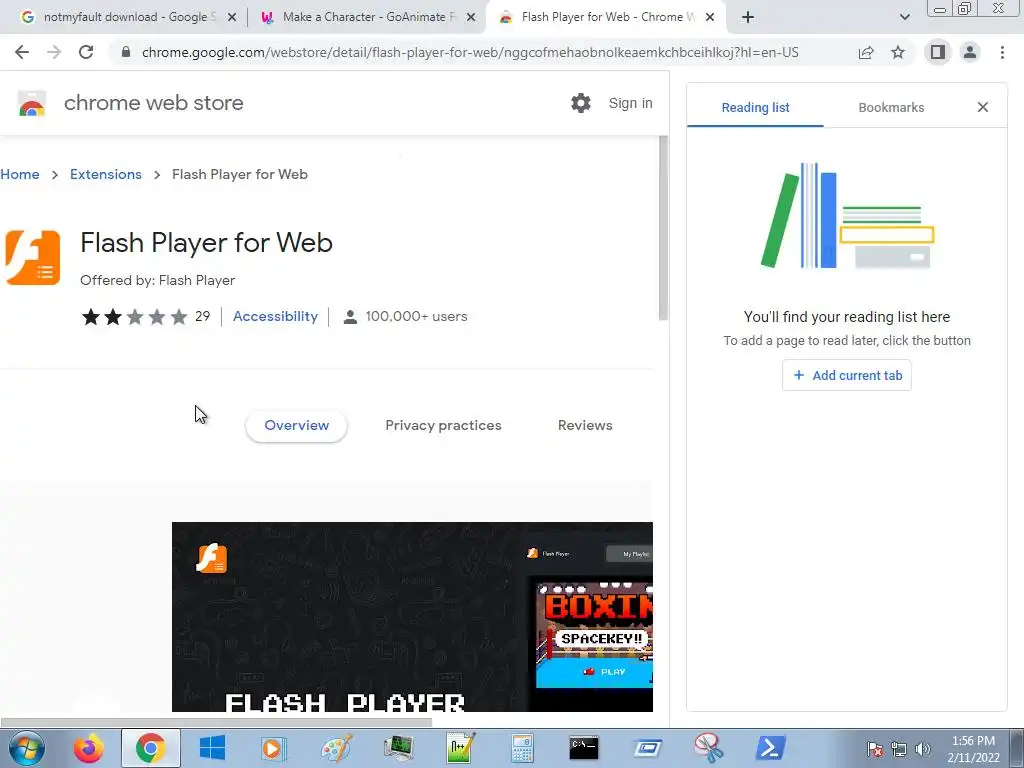Open Paint from the taskbar
The height and width of the screenshot is (768, 1024).
(336, 748)
